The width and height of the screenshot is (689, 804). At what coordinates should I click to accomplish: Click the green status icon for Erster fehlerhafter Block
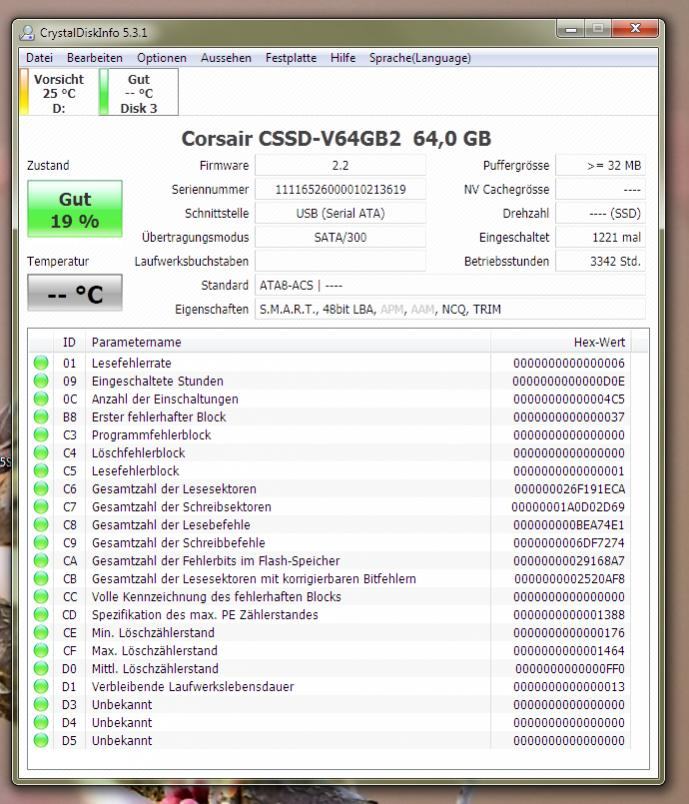(41, 417)
